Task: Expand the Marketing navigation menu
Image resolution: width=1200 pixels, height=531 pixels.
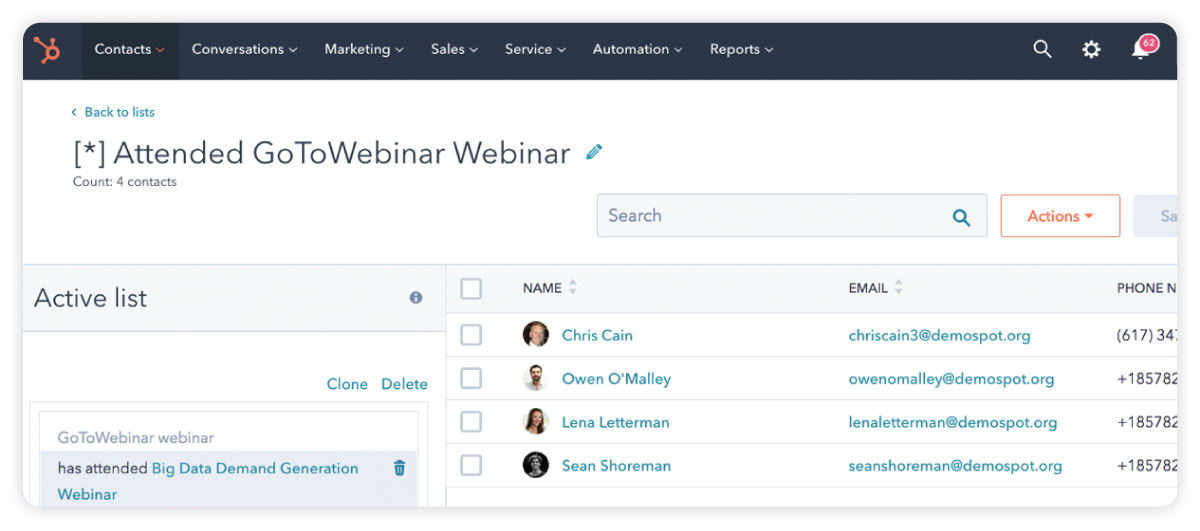Action: pyautogui.click(x=364, y=49)
